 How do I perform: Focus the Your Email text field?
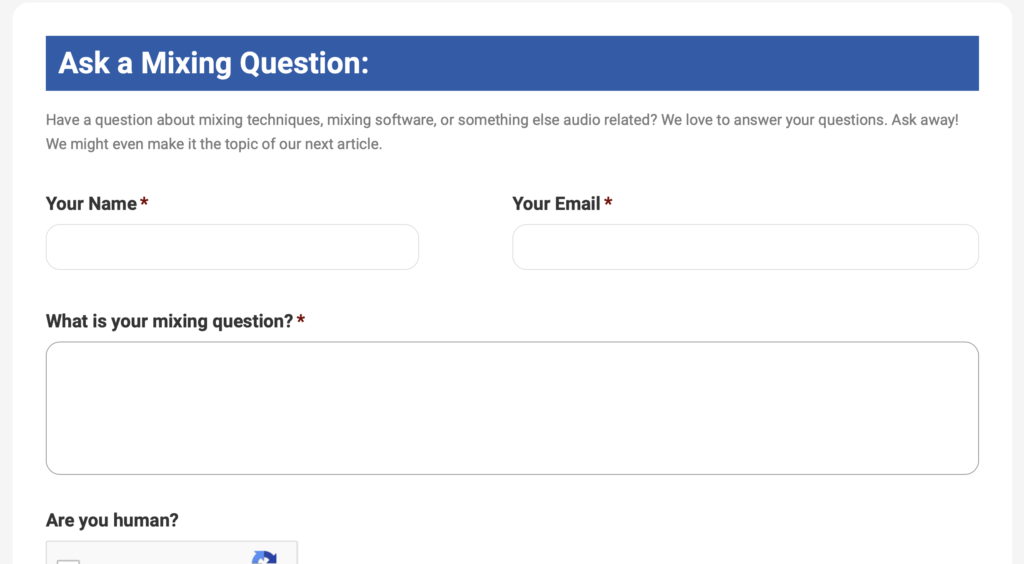coord(745,247)
